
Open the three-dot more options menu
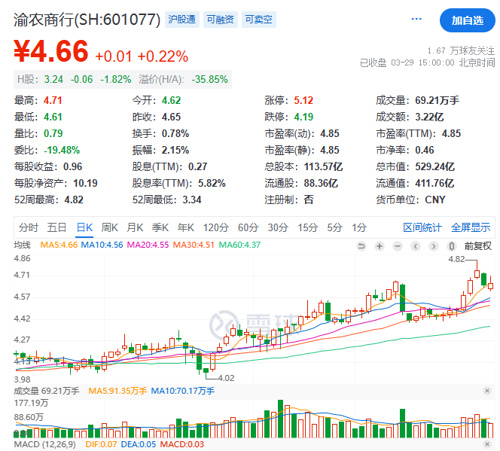click(416, 19)
